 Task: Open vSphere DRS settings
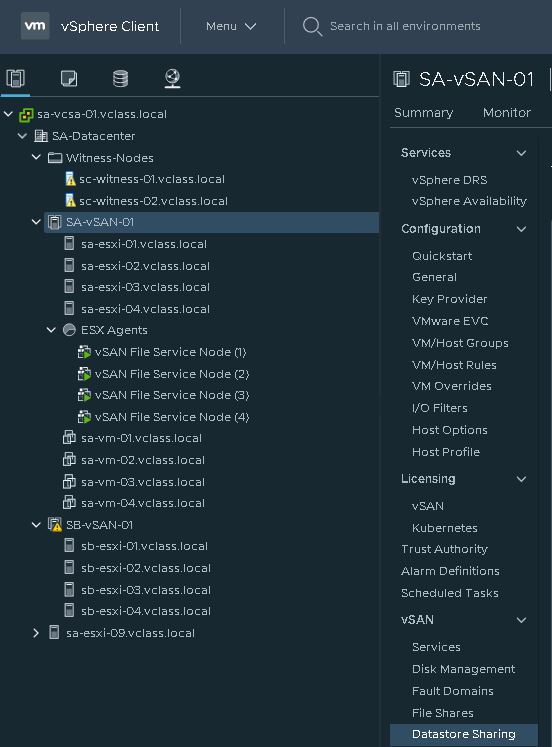450,180
